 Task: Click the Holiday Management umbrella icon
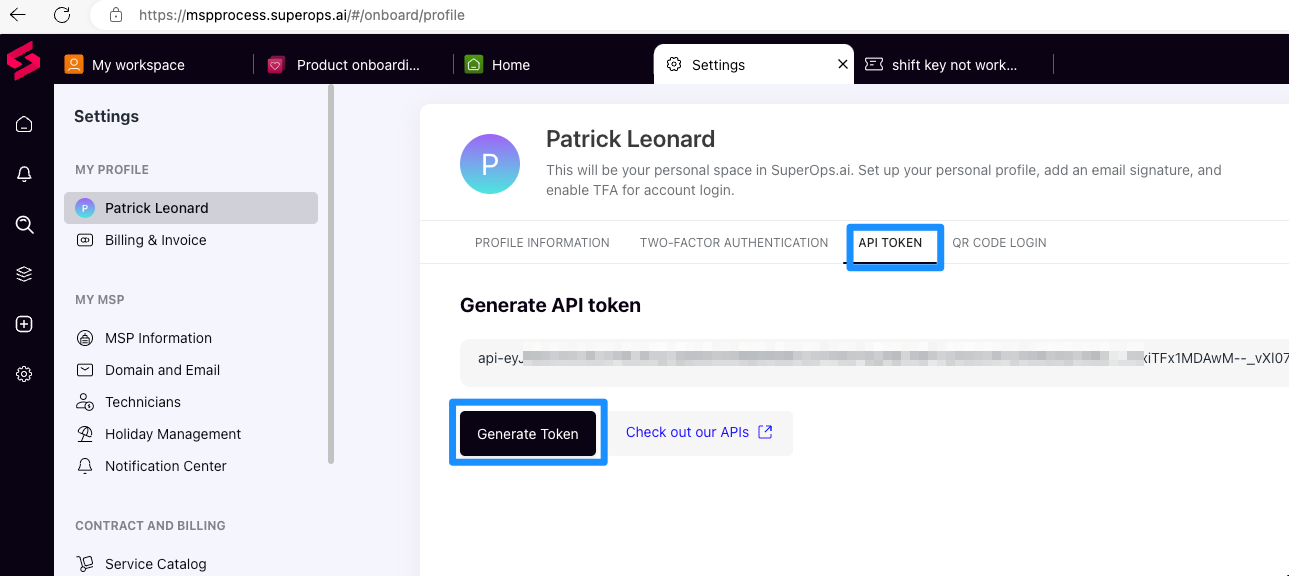[x=85, y=434]
